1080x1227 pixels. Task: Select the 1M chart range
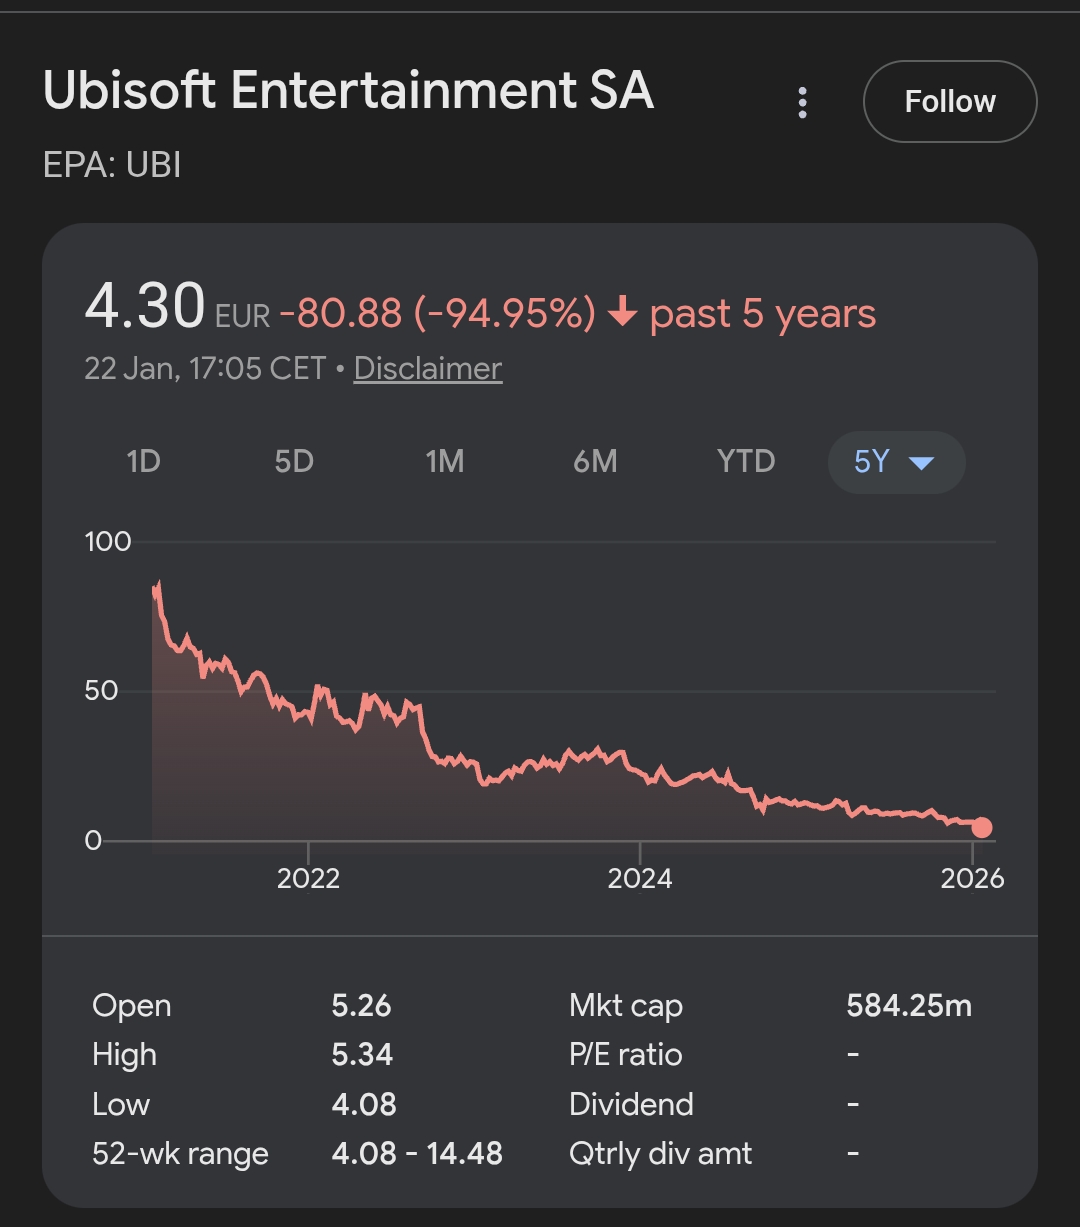tap(445, 461)
